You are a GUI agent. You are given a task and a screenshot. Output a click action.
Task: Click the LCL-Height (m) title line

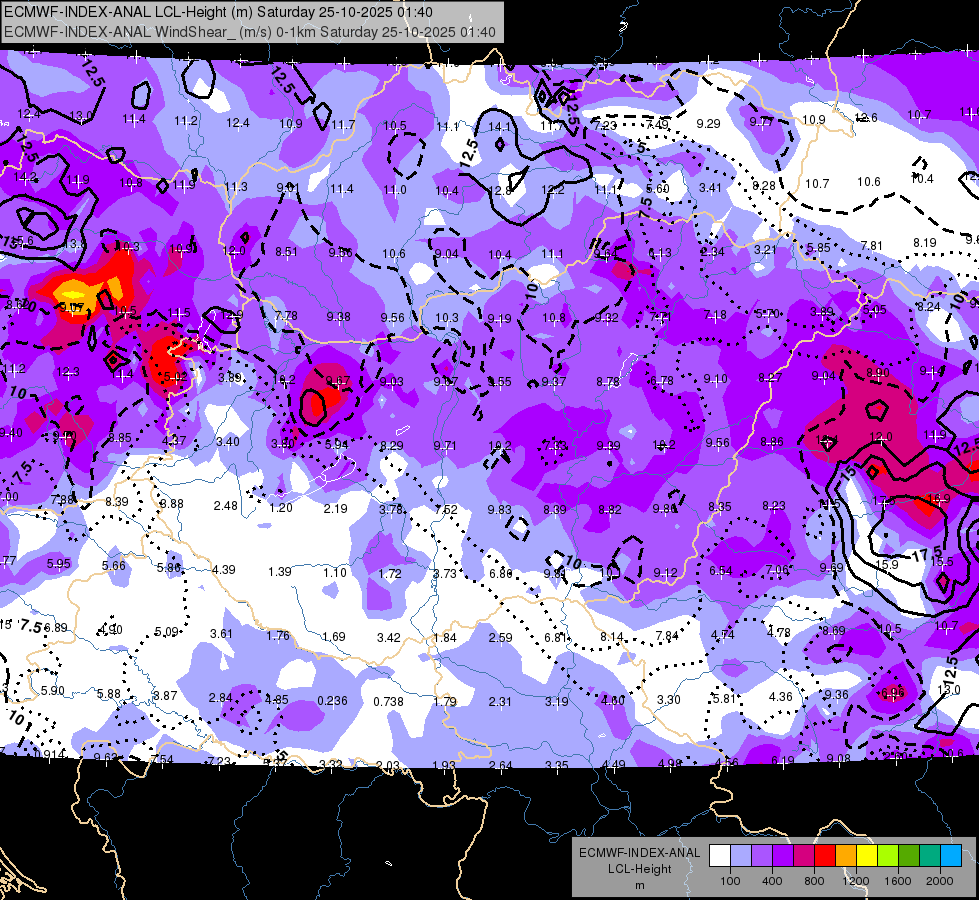219,12
